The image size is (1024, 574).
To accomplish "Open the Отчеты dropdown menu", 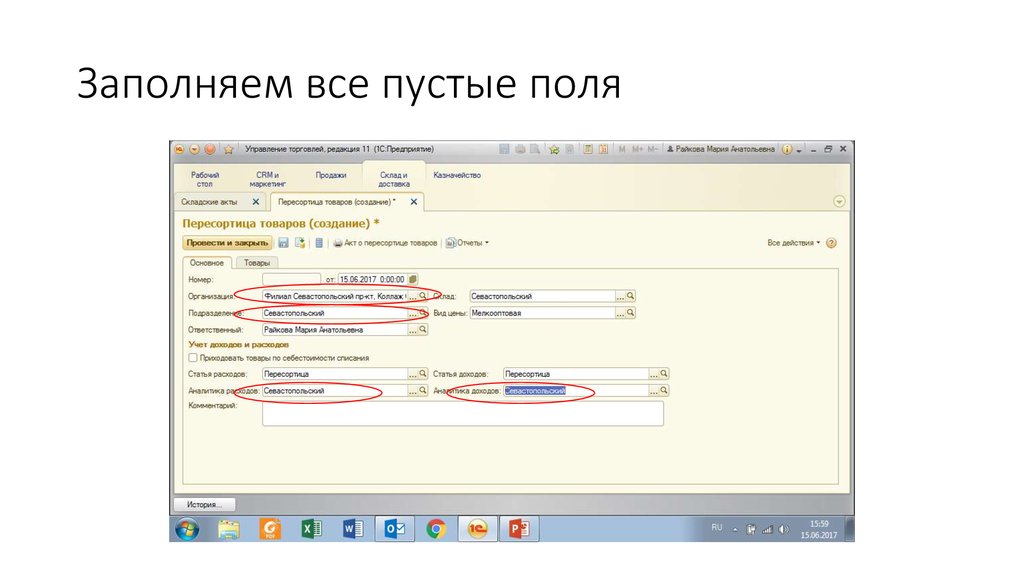I will tap(467, 243).
